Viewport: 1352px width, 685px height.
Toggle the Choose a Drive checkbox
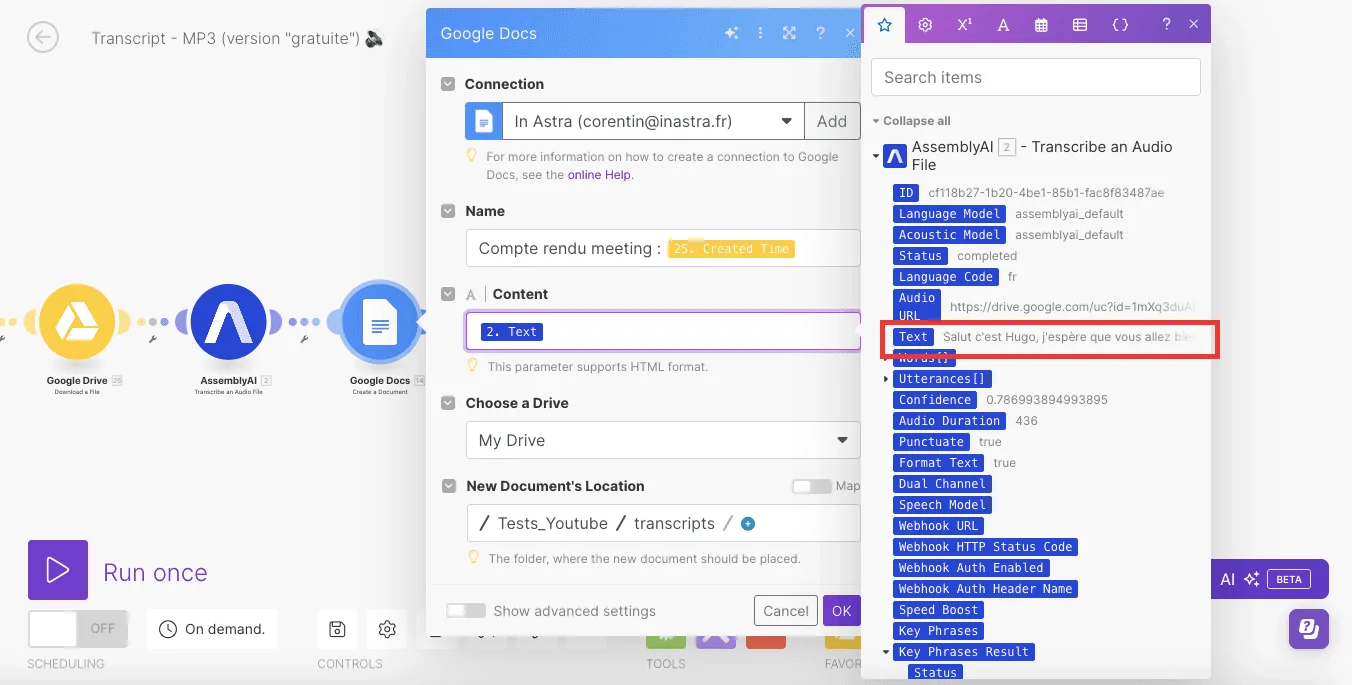[x=448, y=403]
